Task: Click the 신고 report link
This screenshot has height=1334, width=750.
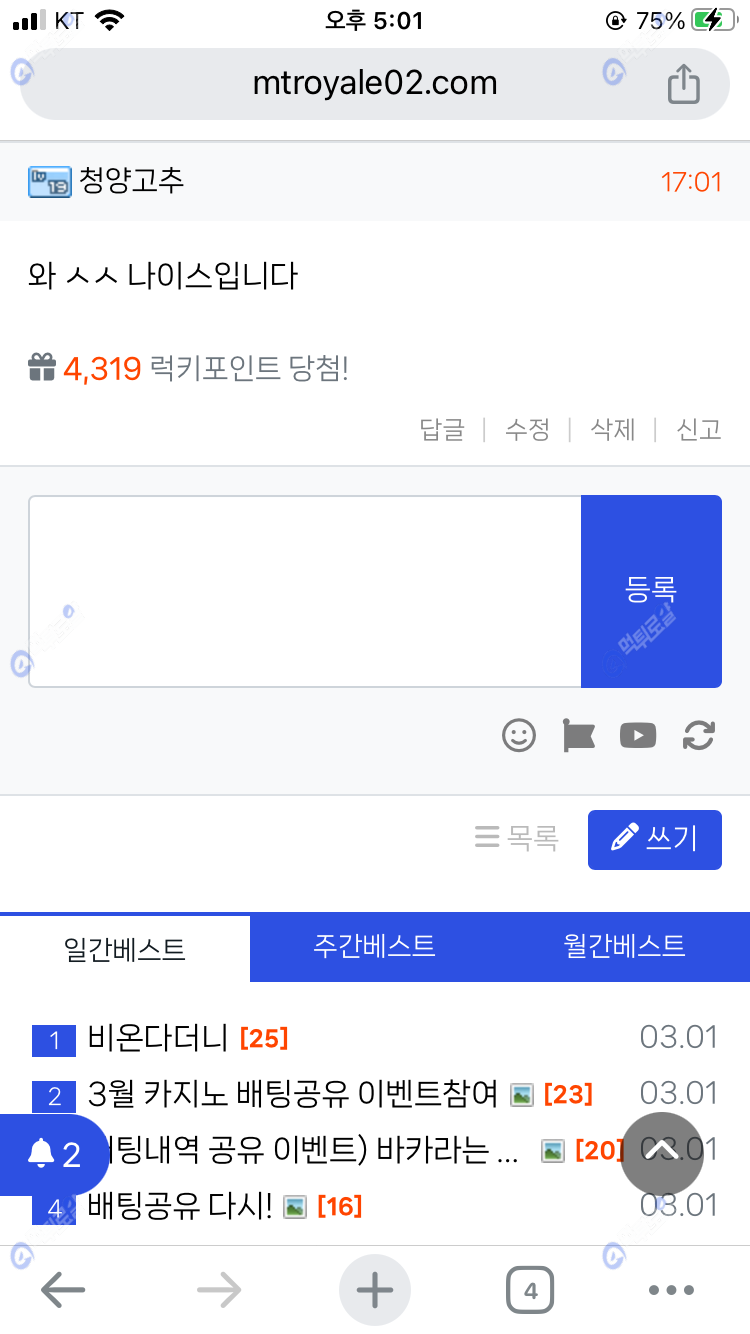Action: (x=699, y=430)
